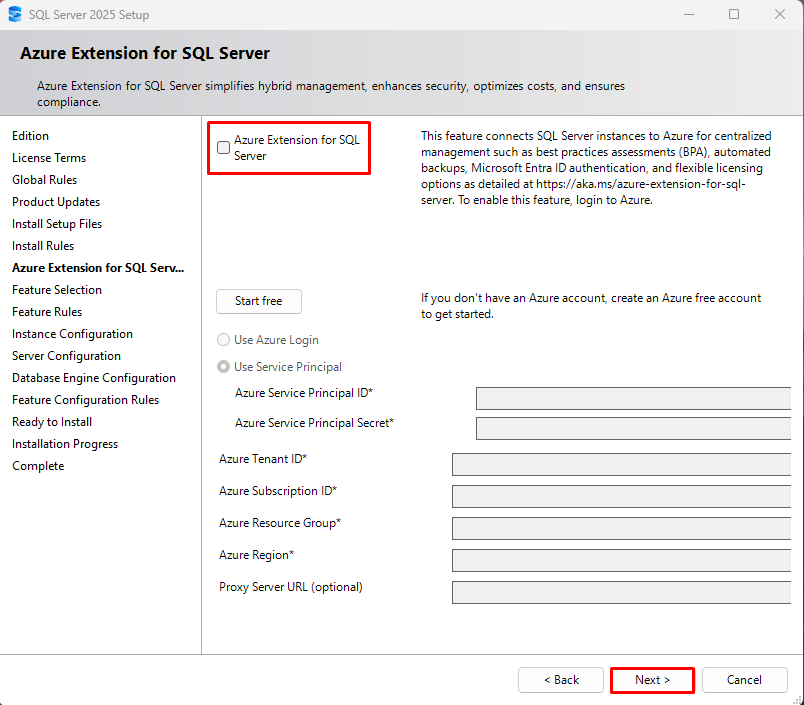The image size is (804, 705).
Task: Click the Proxy Server URL input field
Action: click(621, 592)
